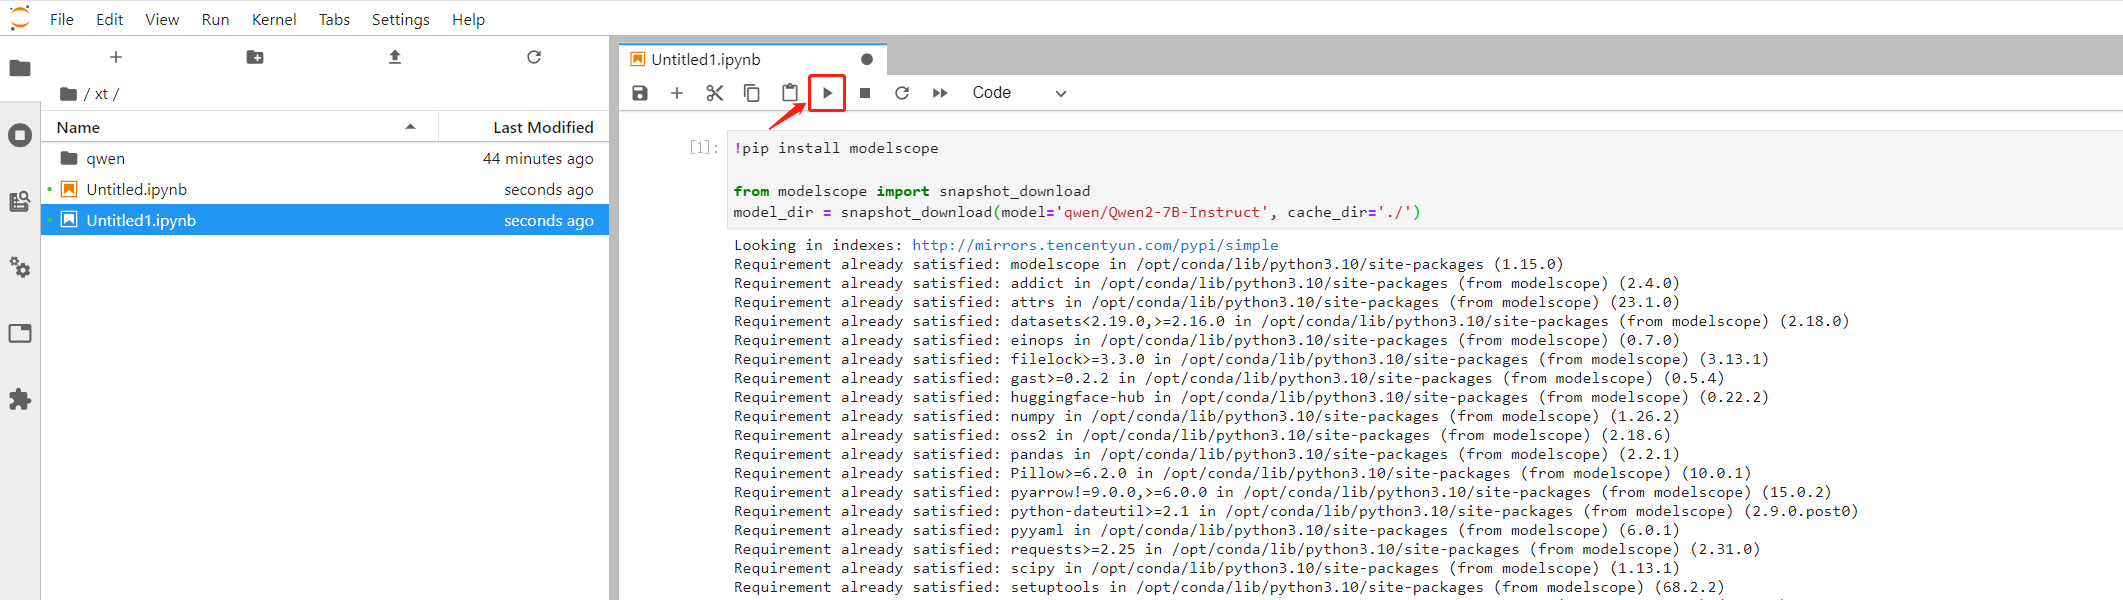Viewport: 2123px width, 600px height.
Task: Click the root folder icon in breadcrumb
Action: click(x=68, y=94)
